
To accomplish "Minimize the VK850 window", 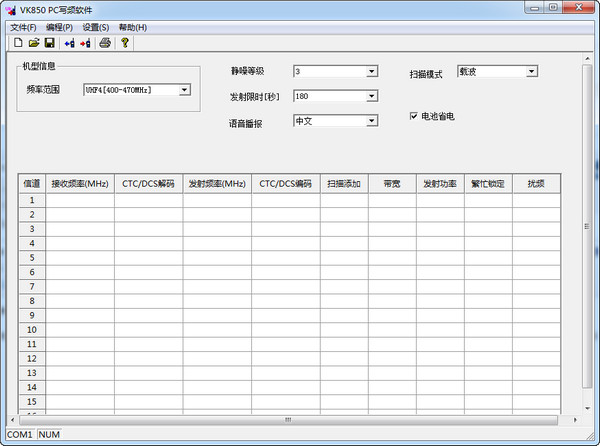I will 535,8.
